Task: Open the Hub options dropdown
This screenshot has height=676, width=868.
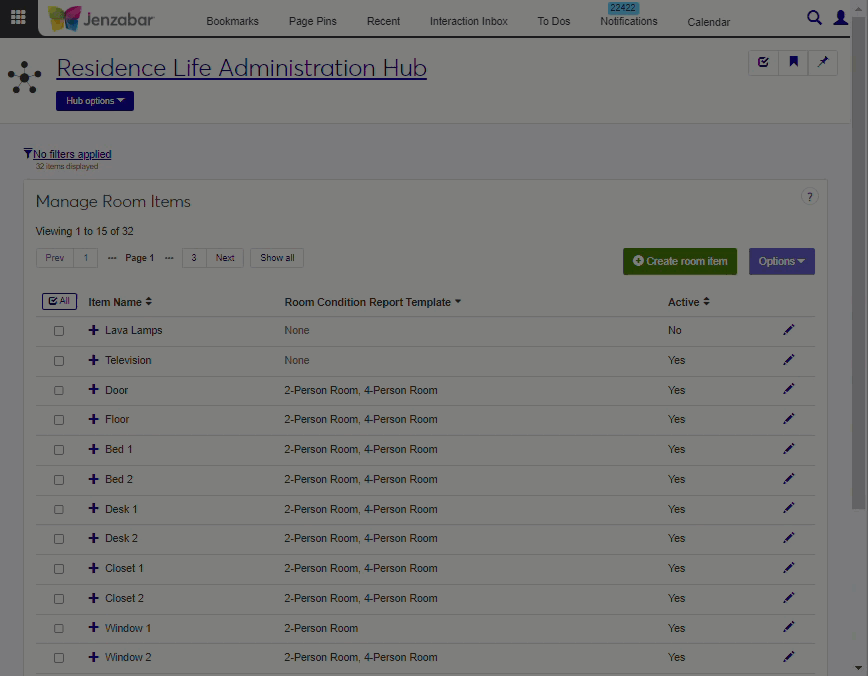Action: (x=95, y=101)
